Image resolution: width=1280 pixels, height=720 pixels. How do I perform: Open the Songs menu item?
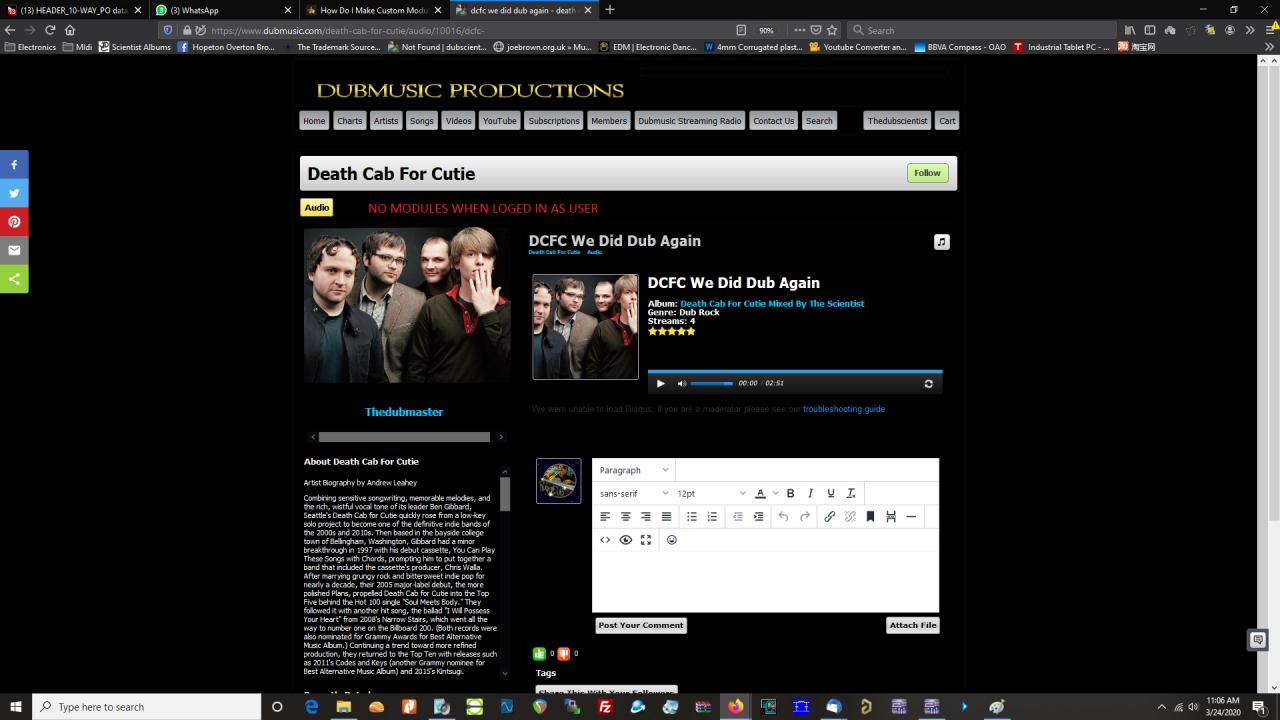tap(422, 121)
